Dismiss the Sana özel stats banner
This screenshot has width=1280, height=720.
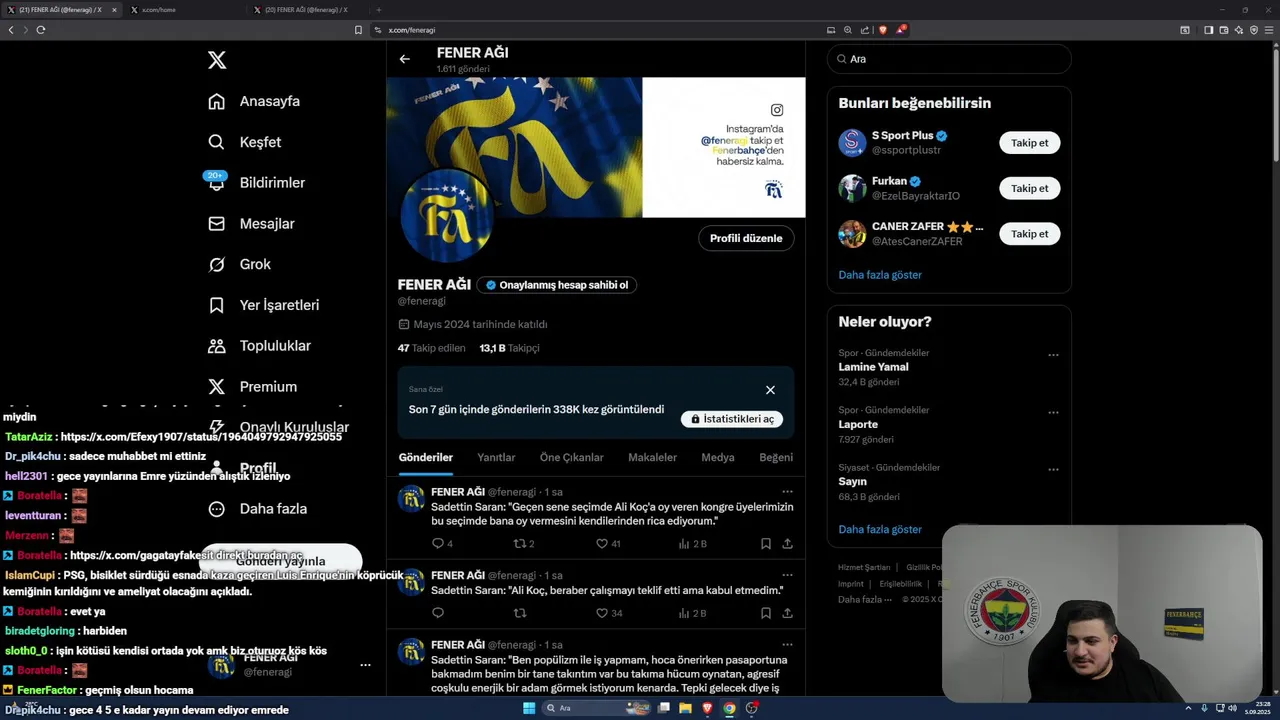(x=770, y=390)
